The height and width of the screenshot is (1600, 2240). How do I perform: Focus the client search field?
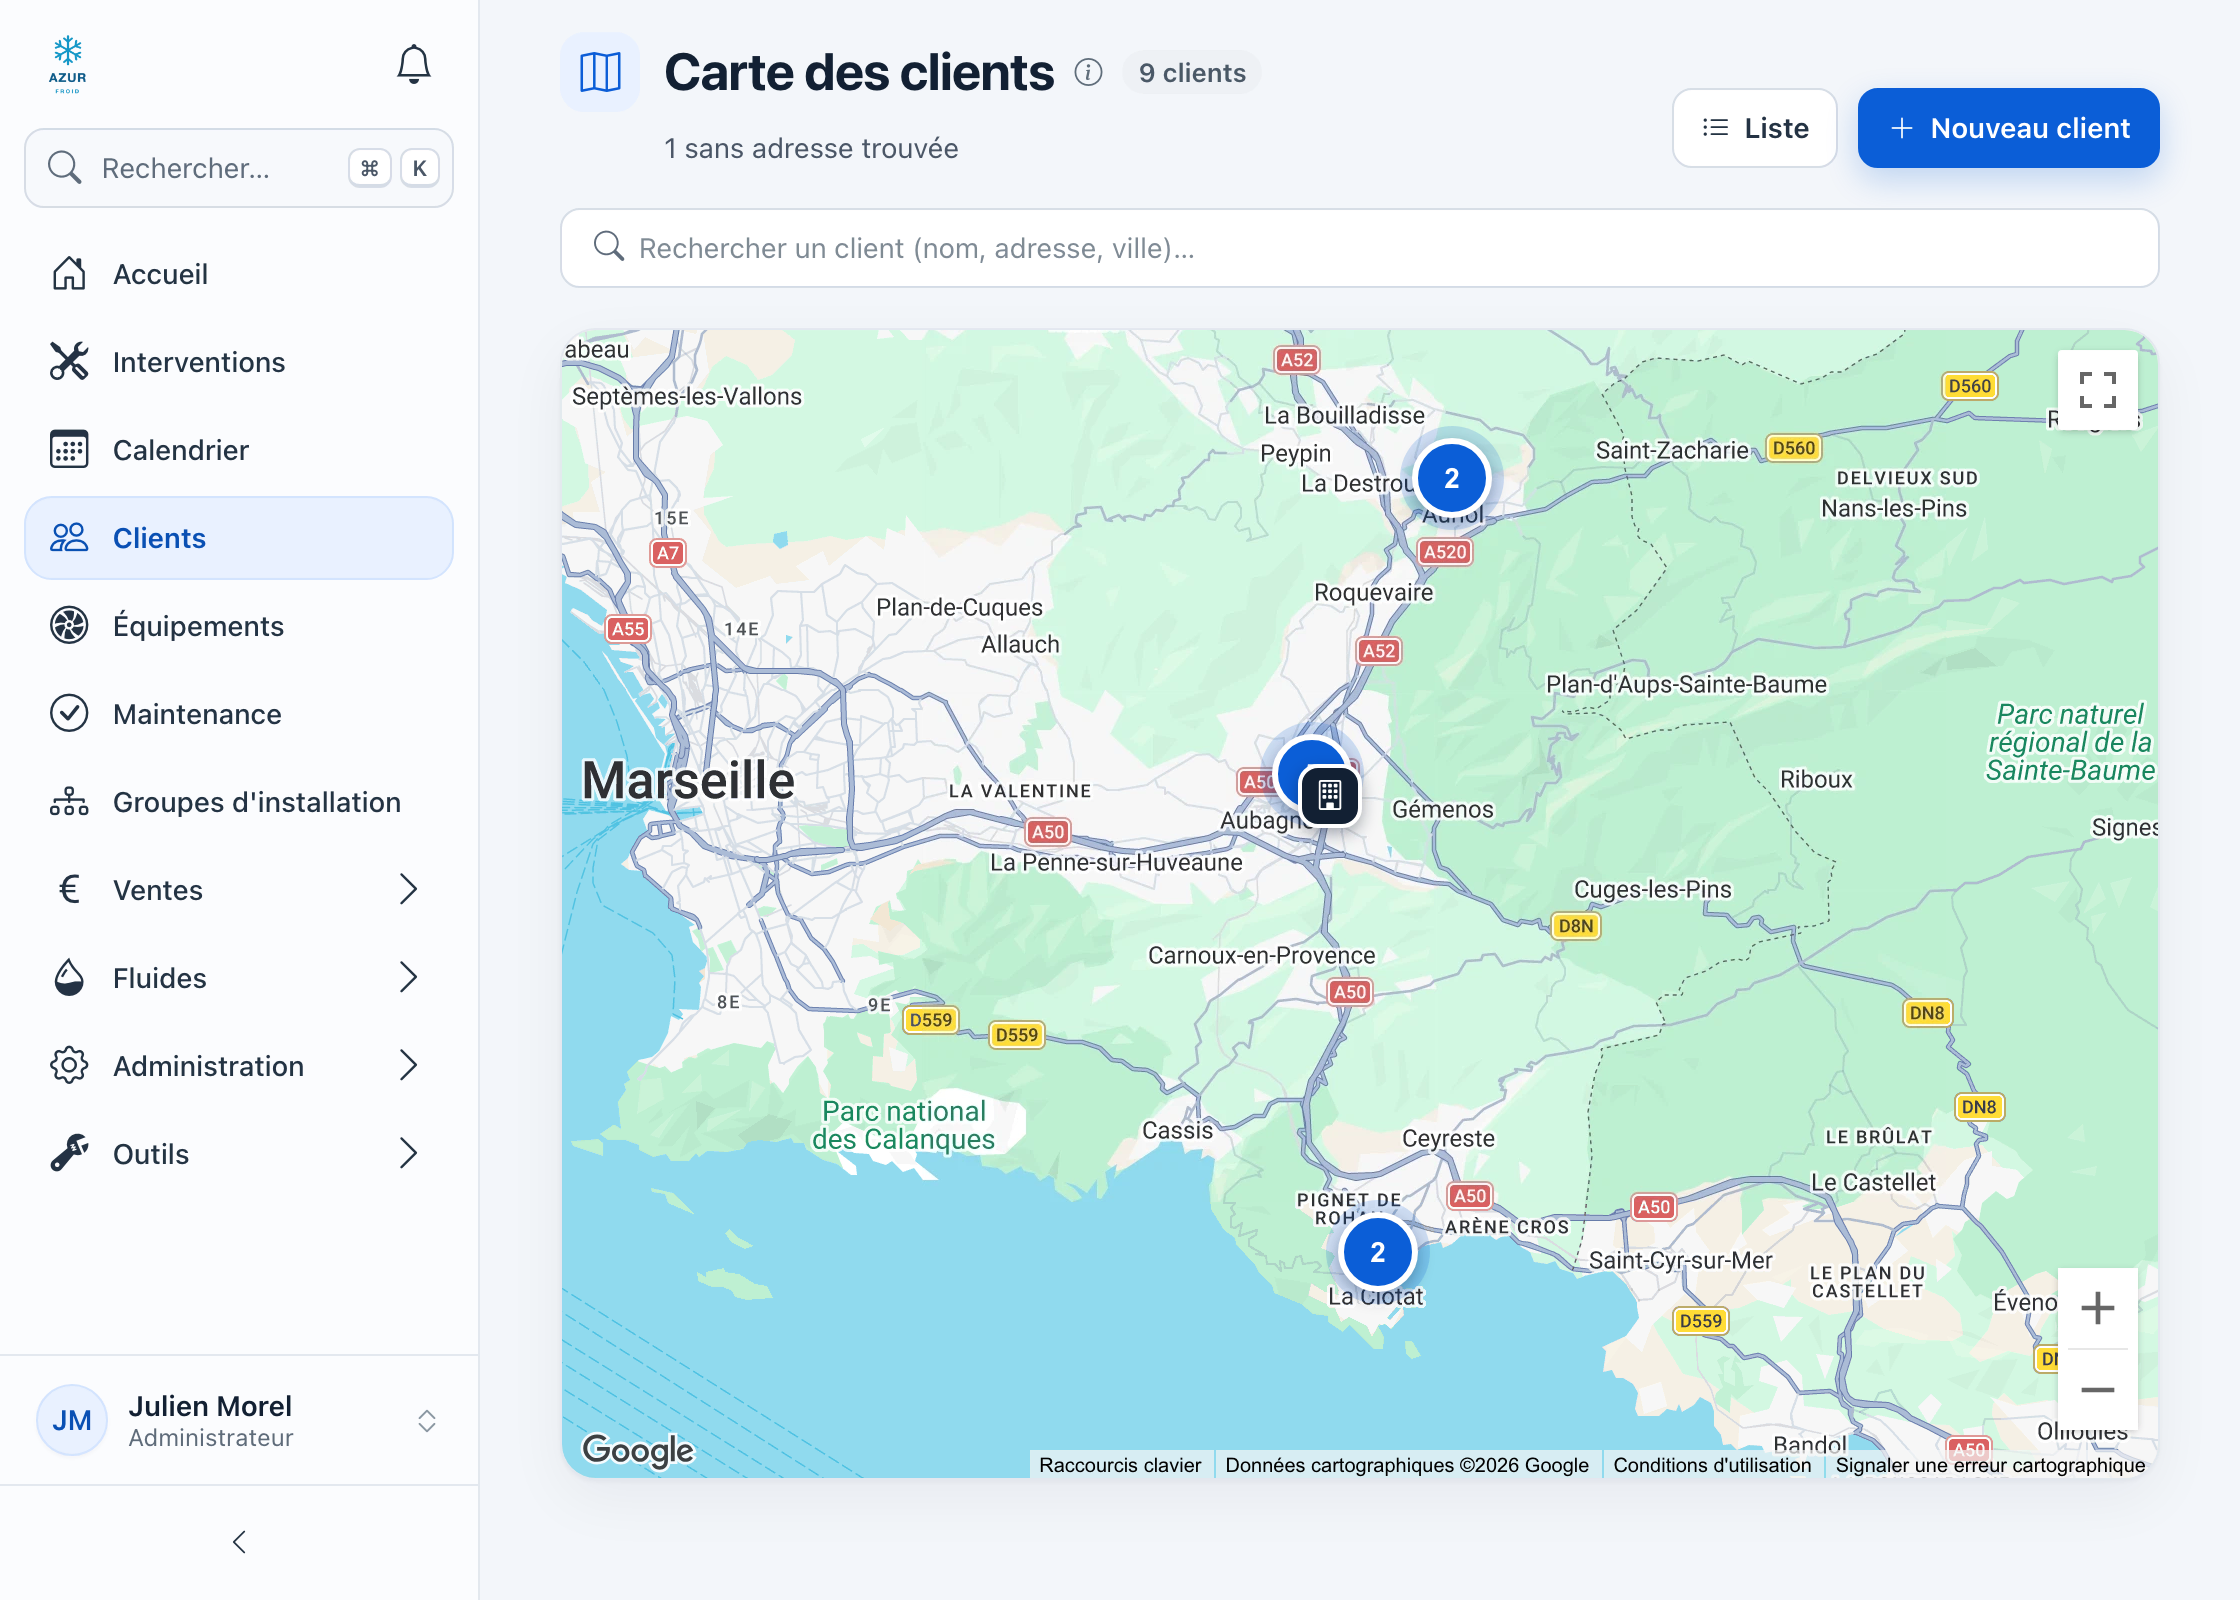(x=1360, y=248)
